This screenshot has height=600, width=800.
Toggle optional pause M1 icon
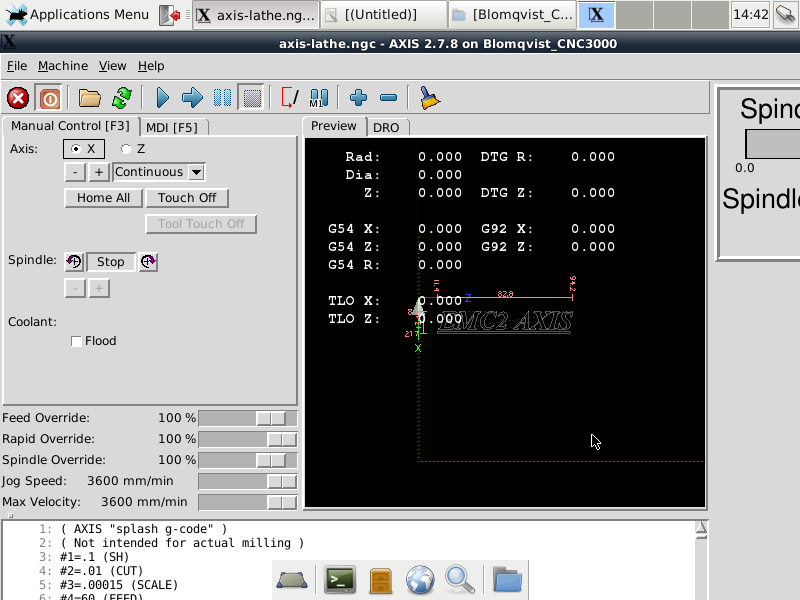coord(319,98)
